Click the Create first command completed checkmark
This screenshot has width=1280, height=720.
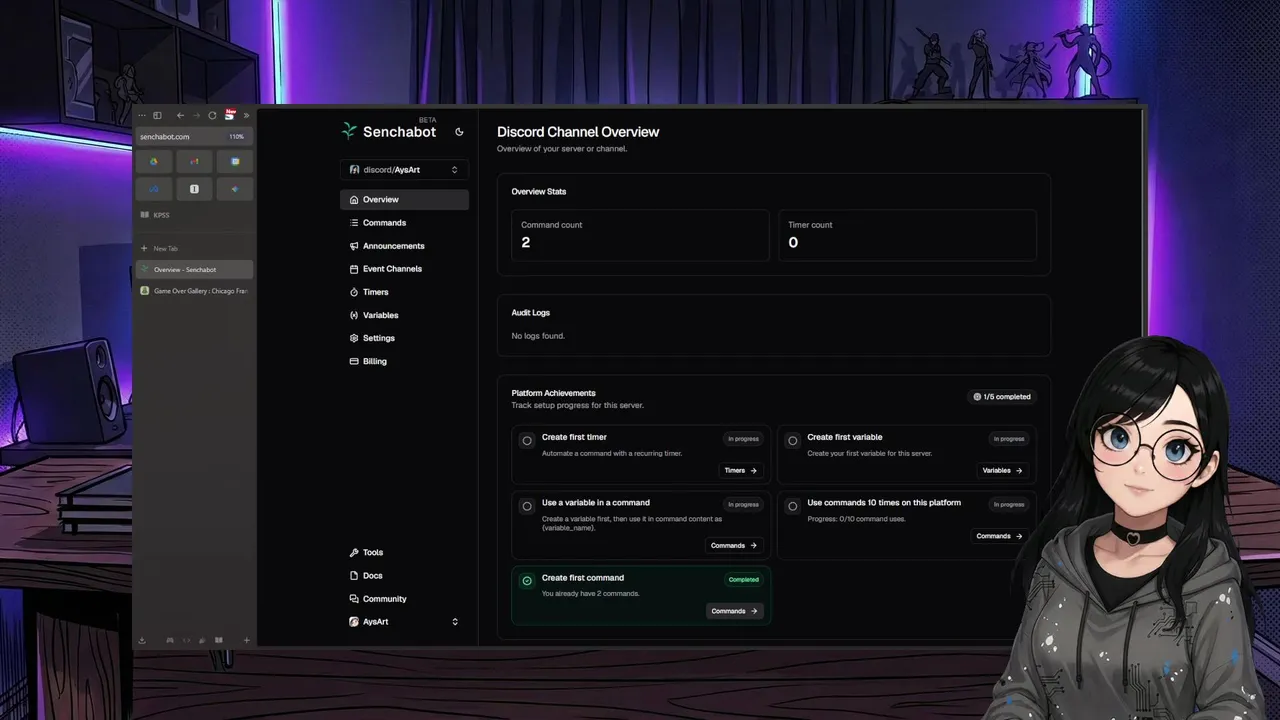click(527, 581)
